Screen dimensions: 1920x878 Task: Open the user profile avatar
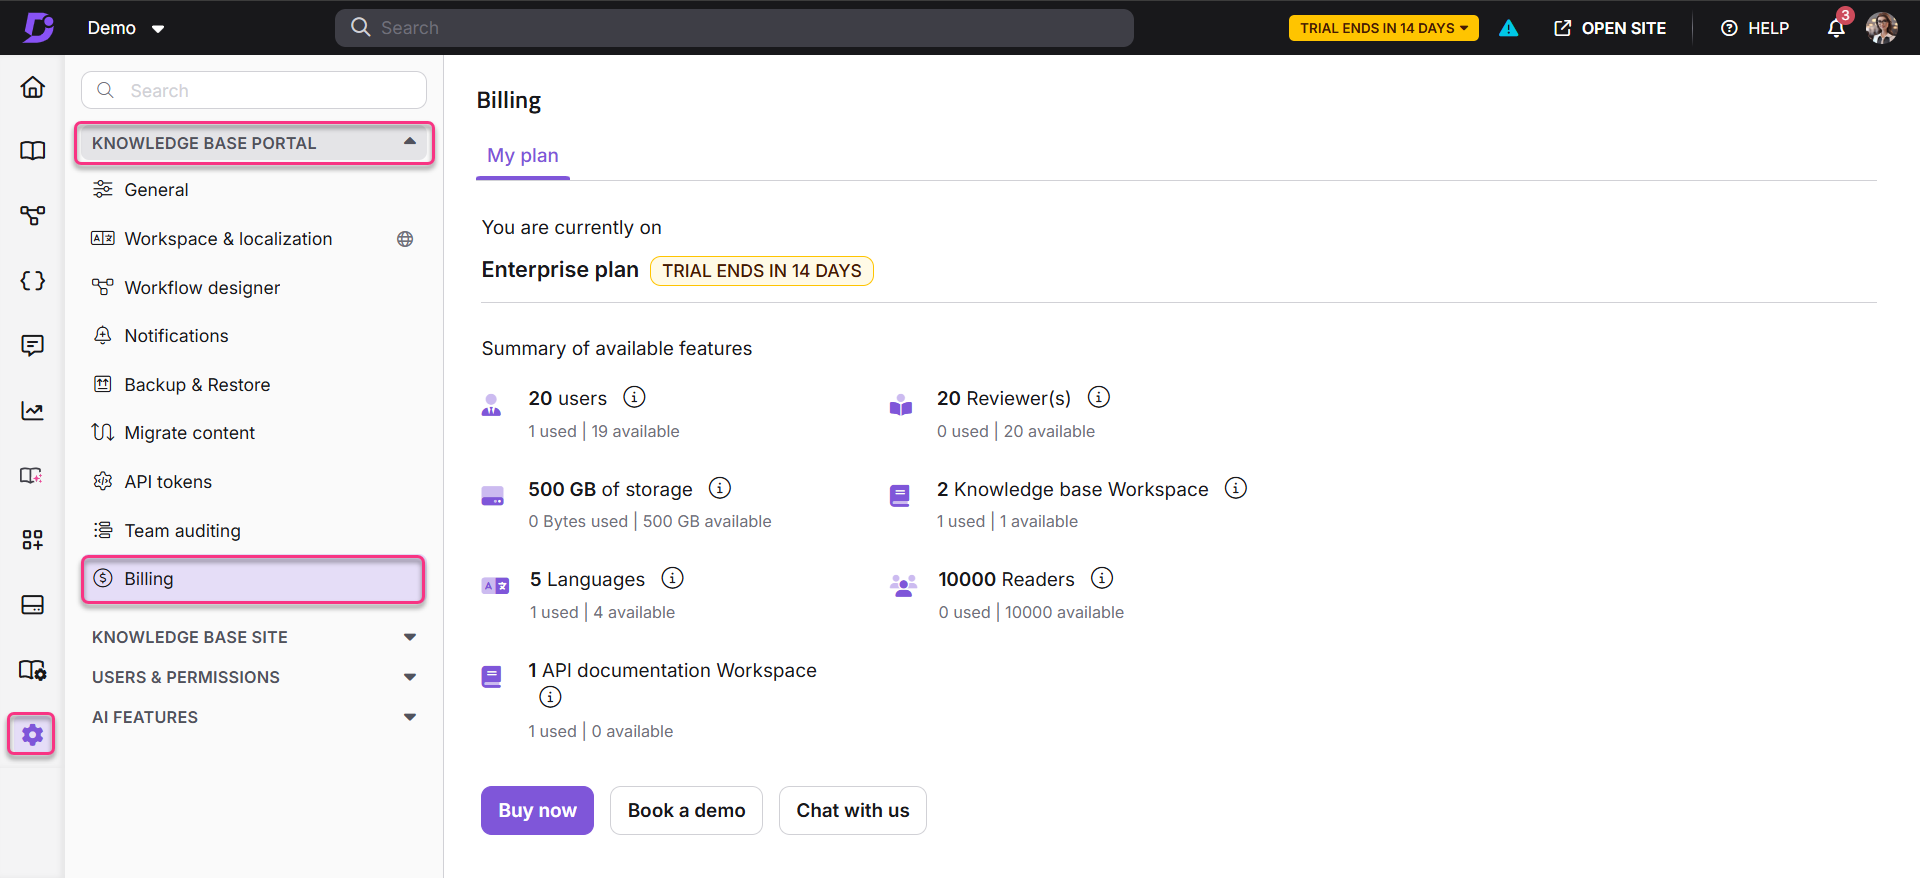(x=1882, y=28)
